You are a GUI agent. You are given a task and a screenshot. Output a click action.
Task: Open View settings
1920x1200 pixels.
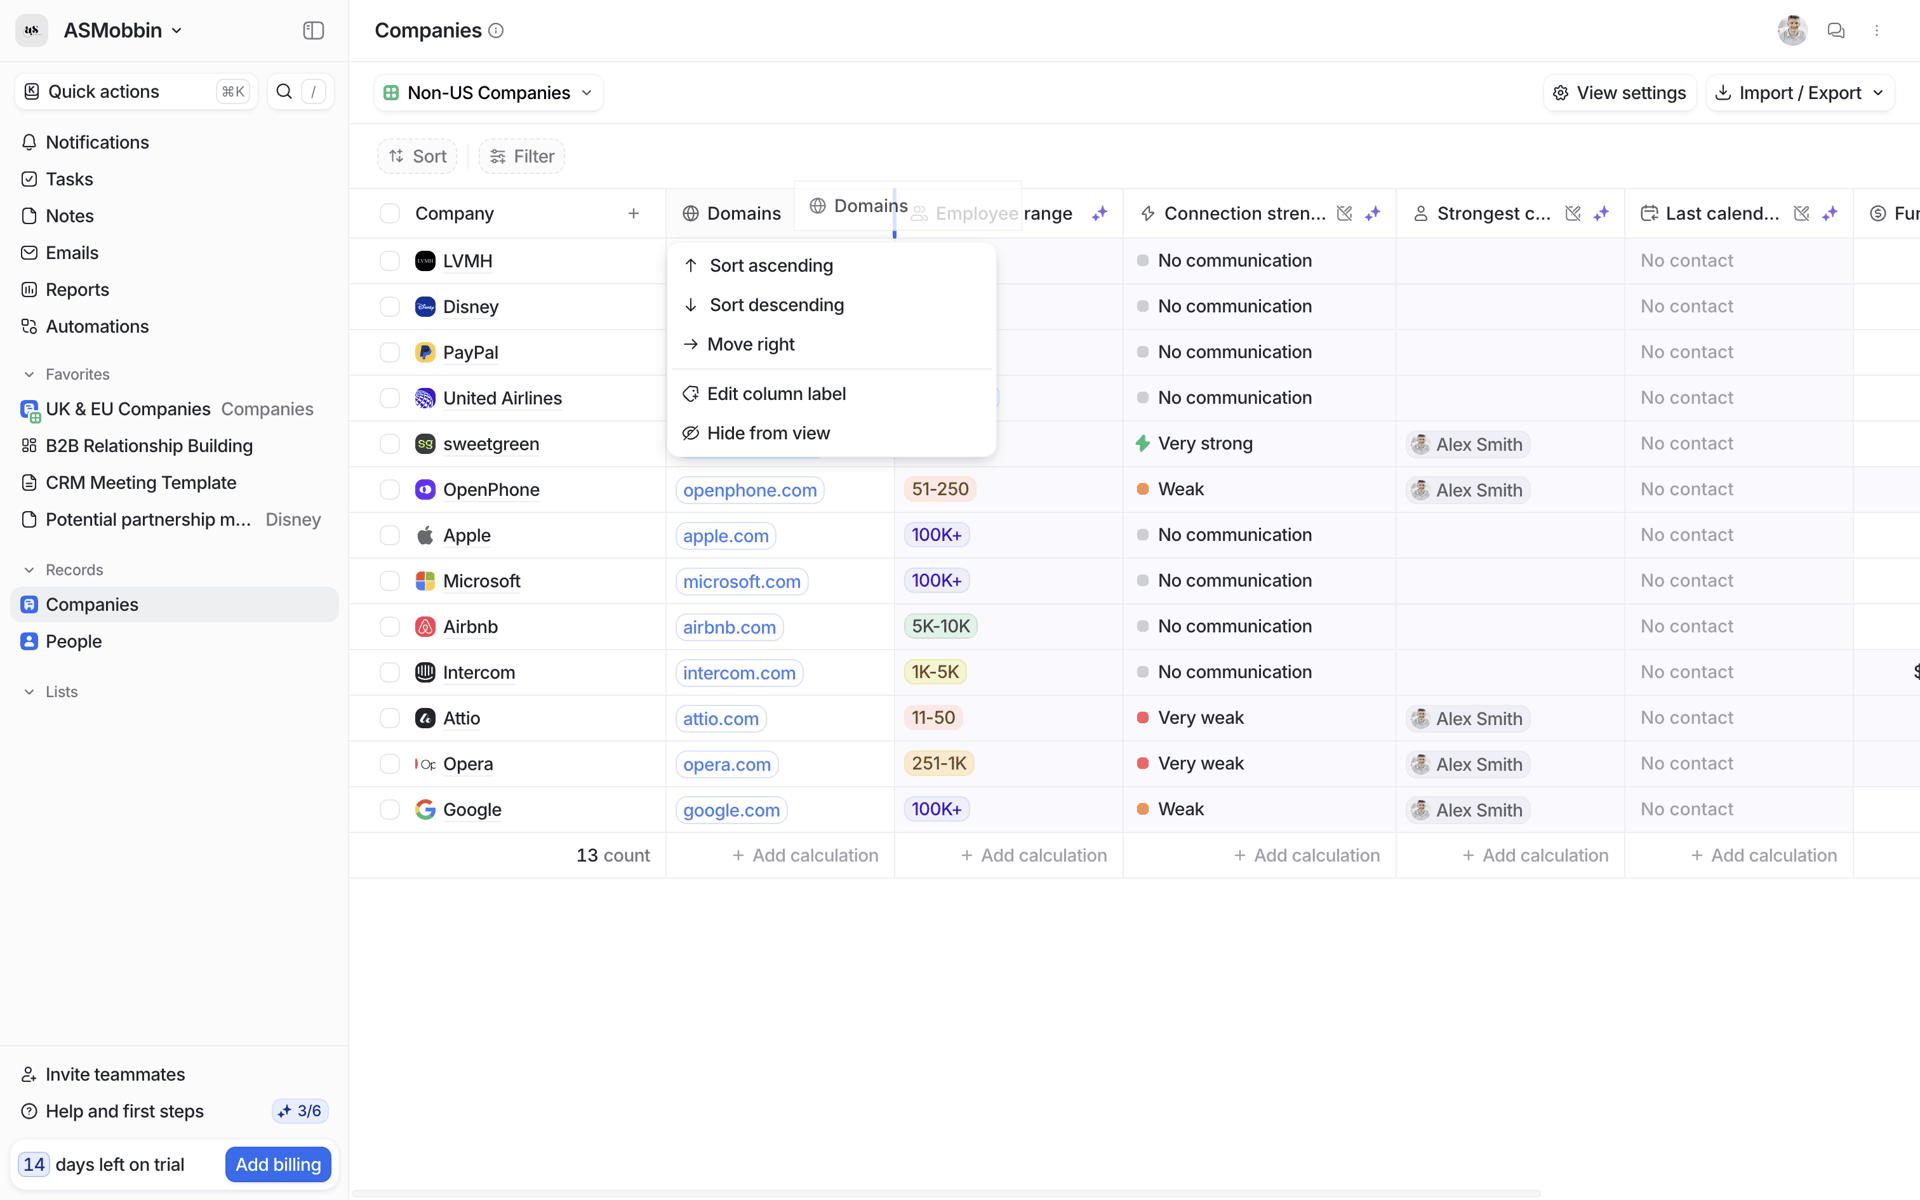1620,92
